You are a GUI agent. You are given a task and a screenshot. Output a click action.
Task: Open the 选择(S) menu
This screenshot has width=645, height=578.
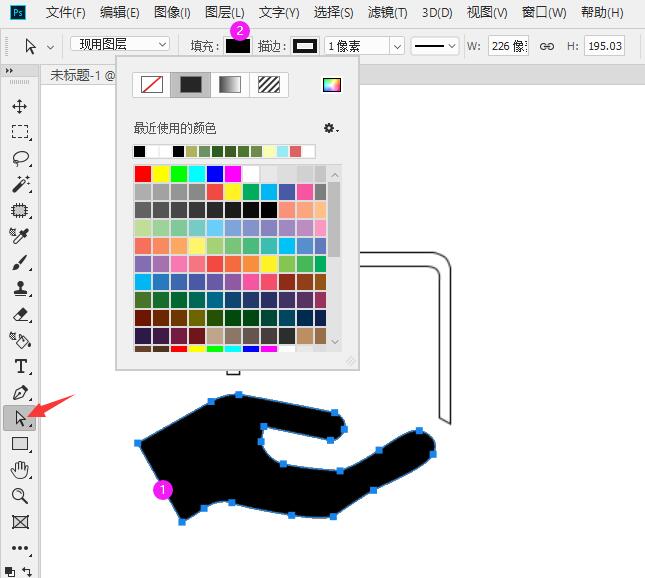333,13
